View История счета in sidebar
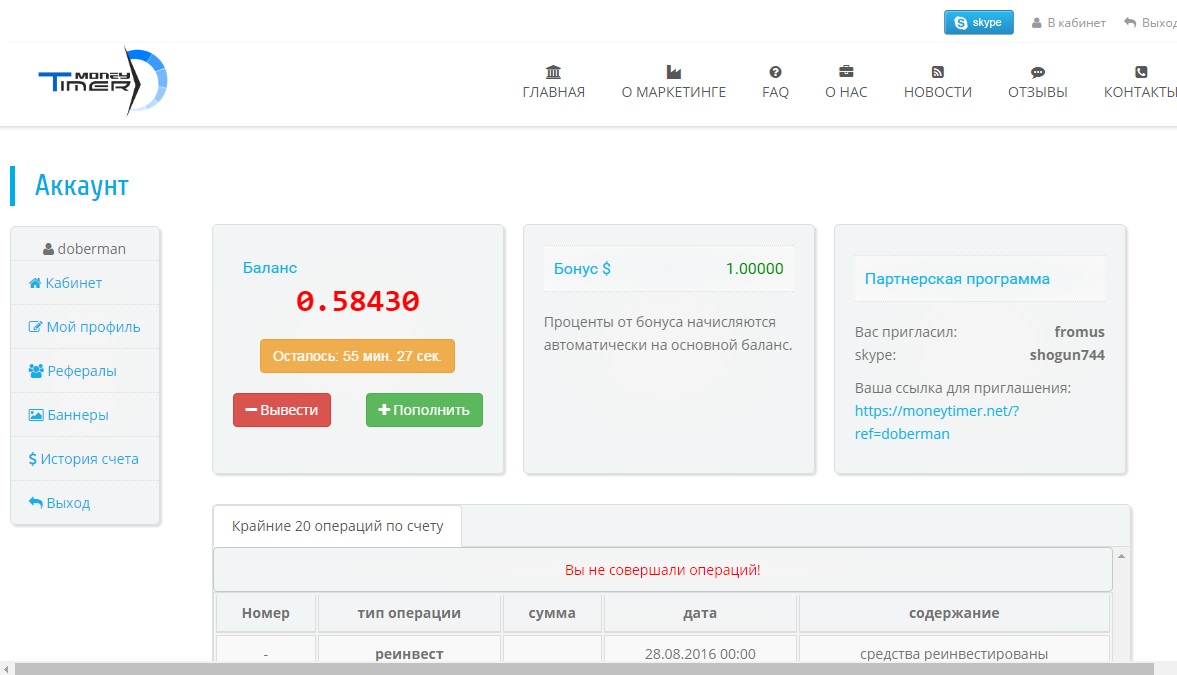1177x675 pixels. pos(84,459)
